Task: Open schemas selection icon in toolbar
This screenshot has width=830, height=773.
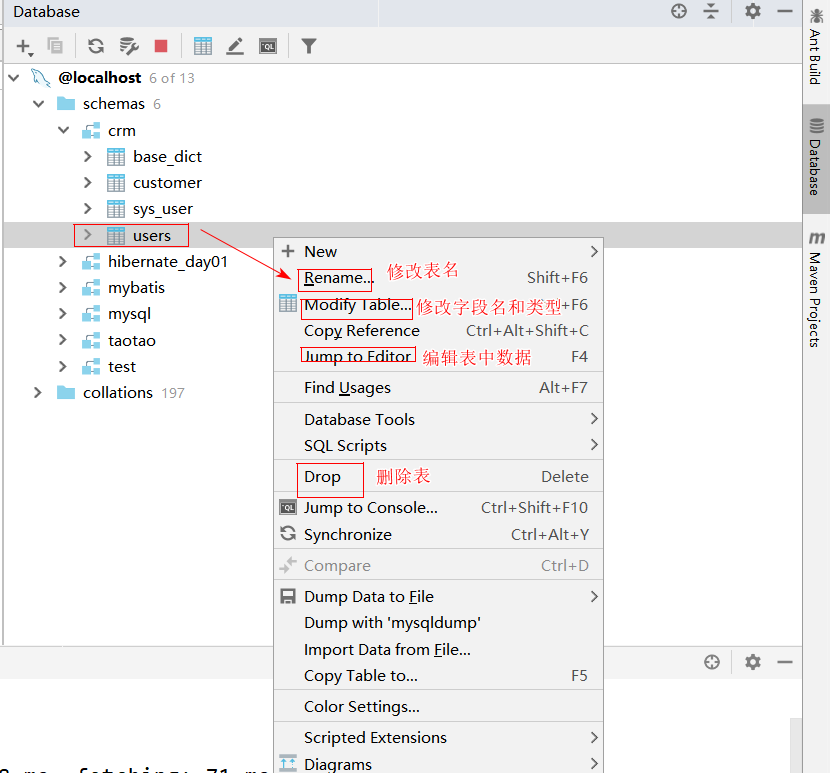Action: tap(129, 46)
